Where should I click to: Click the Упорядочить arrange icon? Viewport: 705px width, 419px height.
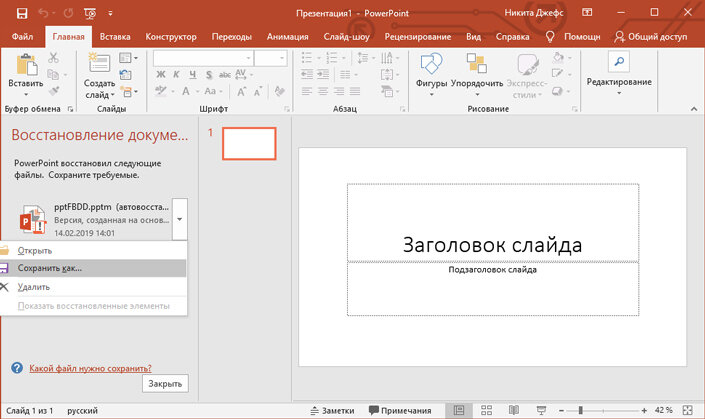477,64
